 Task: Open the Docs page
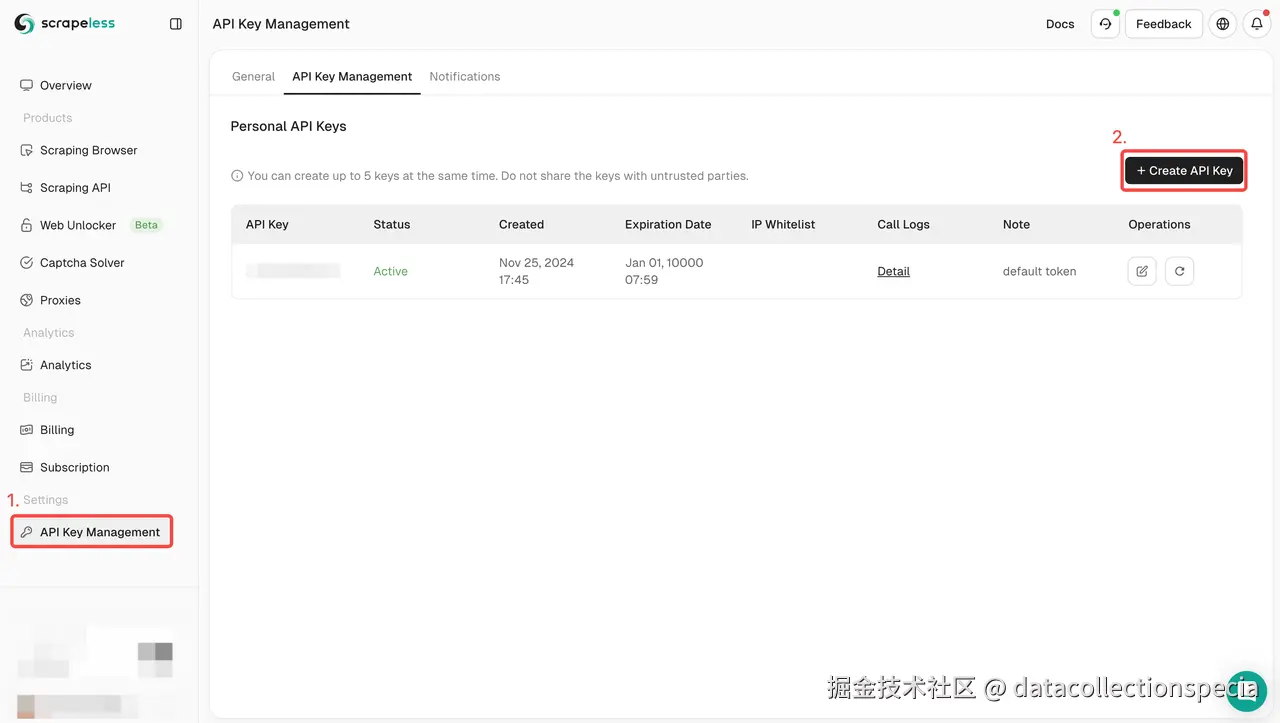(1060, 23)
